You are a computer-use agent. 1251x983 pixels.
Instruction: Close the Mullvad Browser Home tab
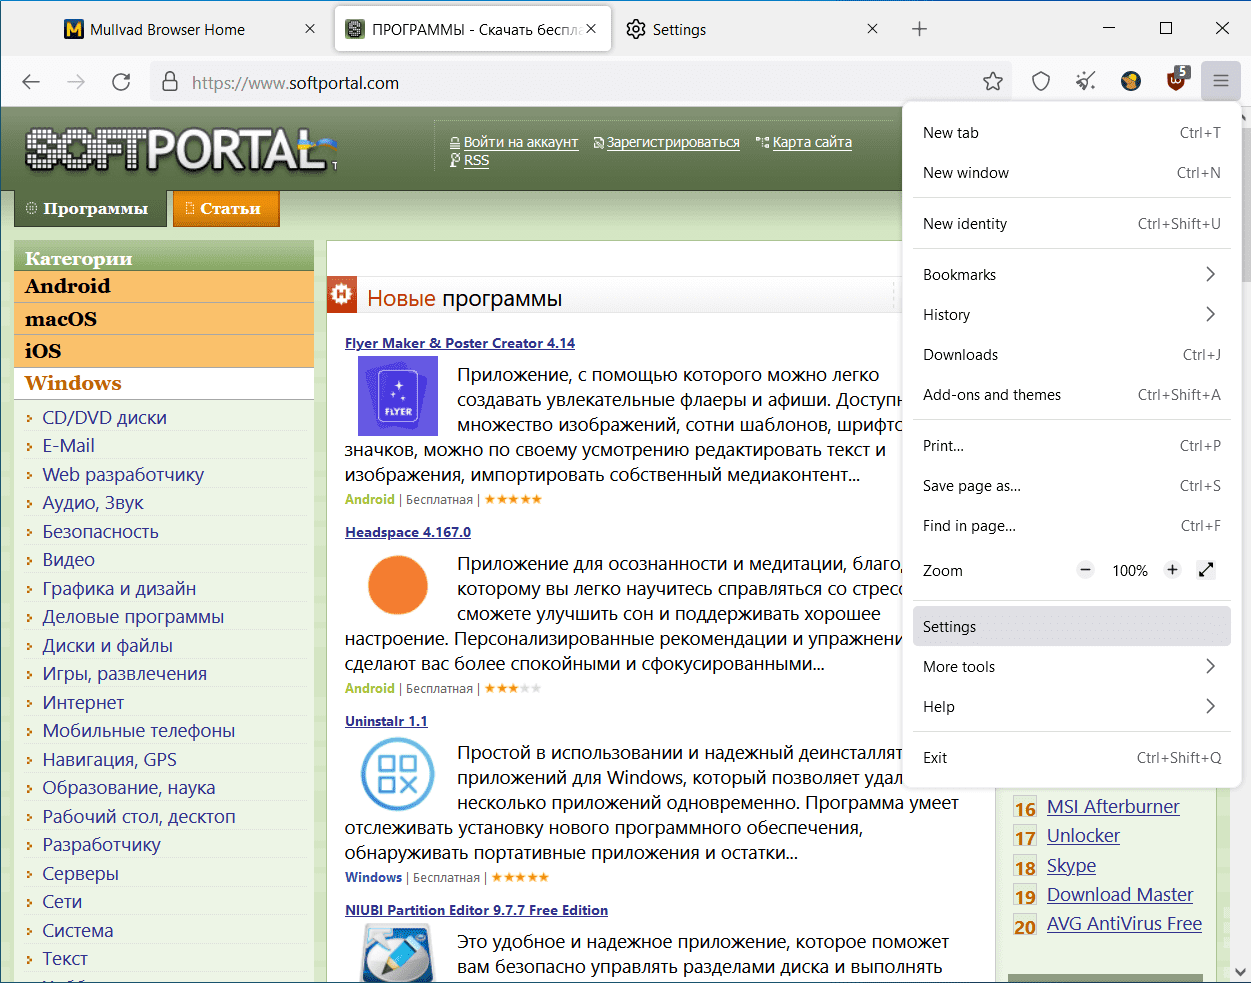pyautogui.click(x=310, y=29)
